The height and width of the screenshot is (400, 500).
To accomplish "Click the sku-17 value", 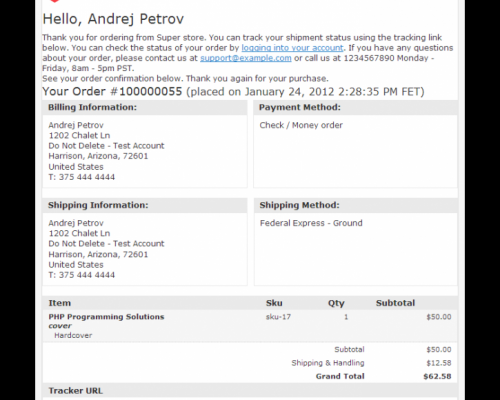I will [x=278, y=317].
